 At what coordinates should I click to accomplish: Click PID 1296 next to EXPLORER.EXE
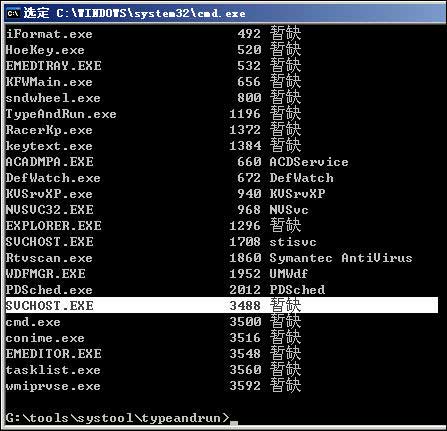pyautogui.click(x=245, y=226)
